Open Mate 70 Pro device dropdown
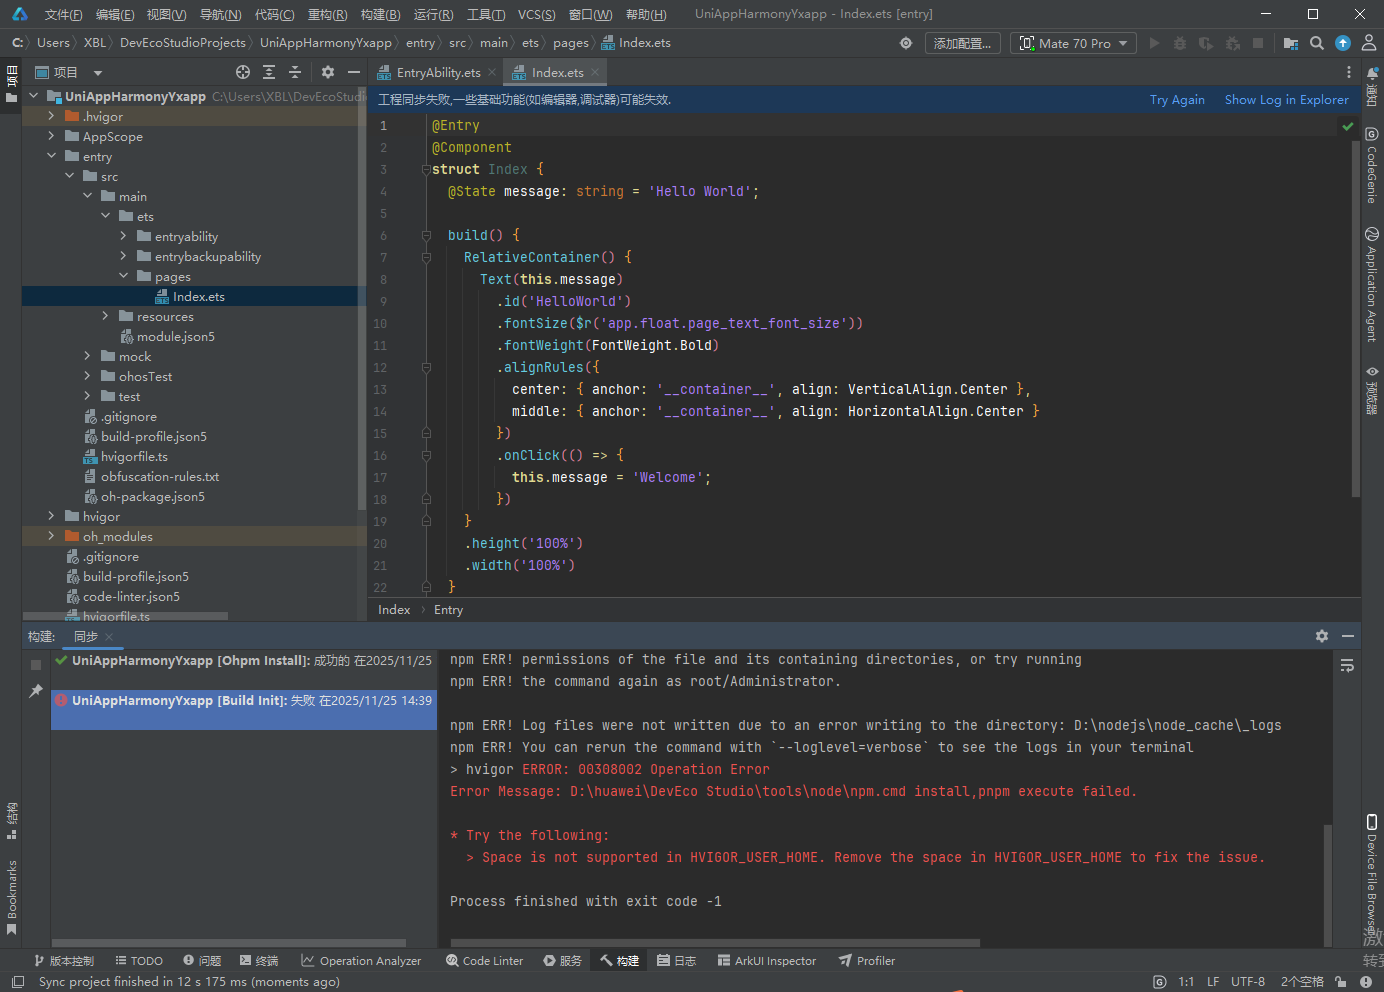The width and height of the screenshot is (1384, 992). click(x=1074, y=43)
